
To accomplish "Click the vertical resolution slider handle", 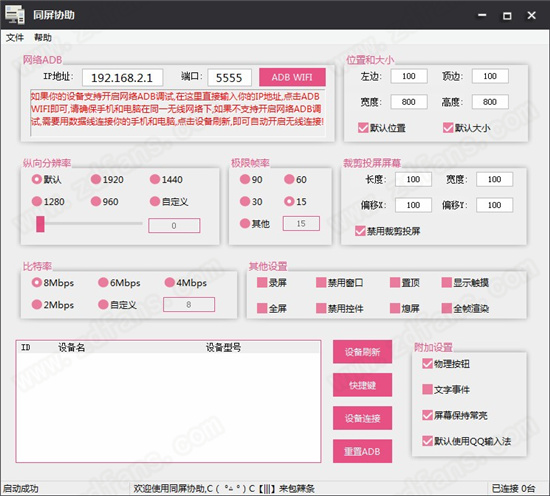I will [40, 224].
